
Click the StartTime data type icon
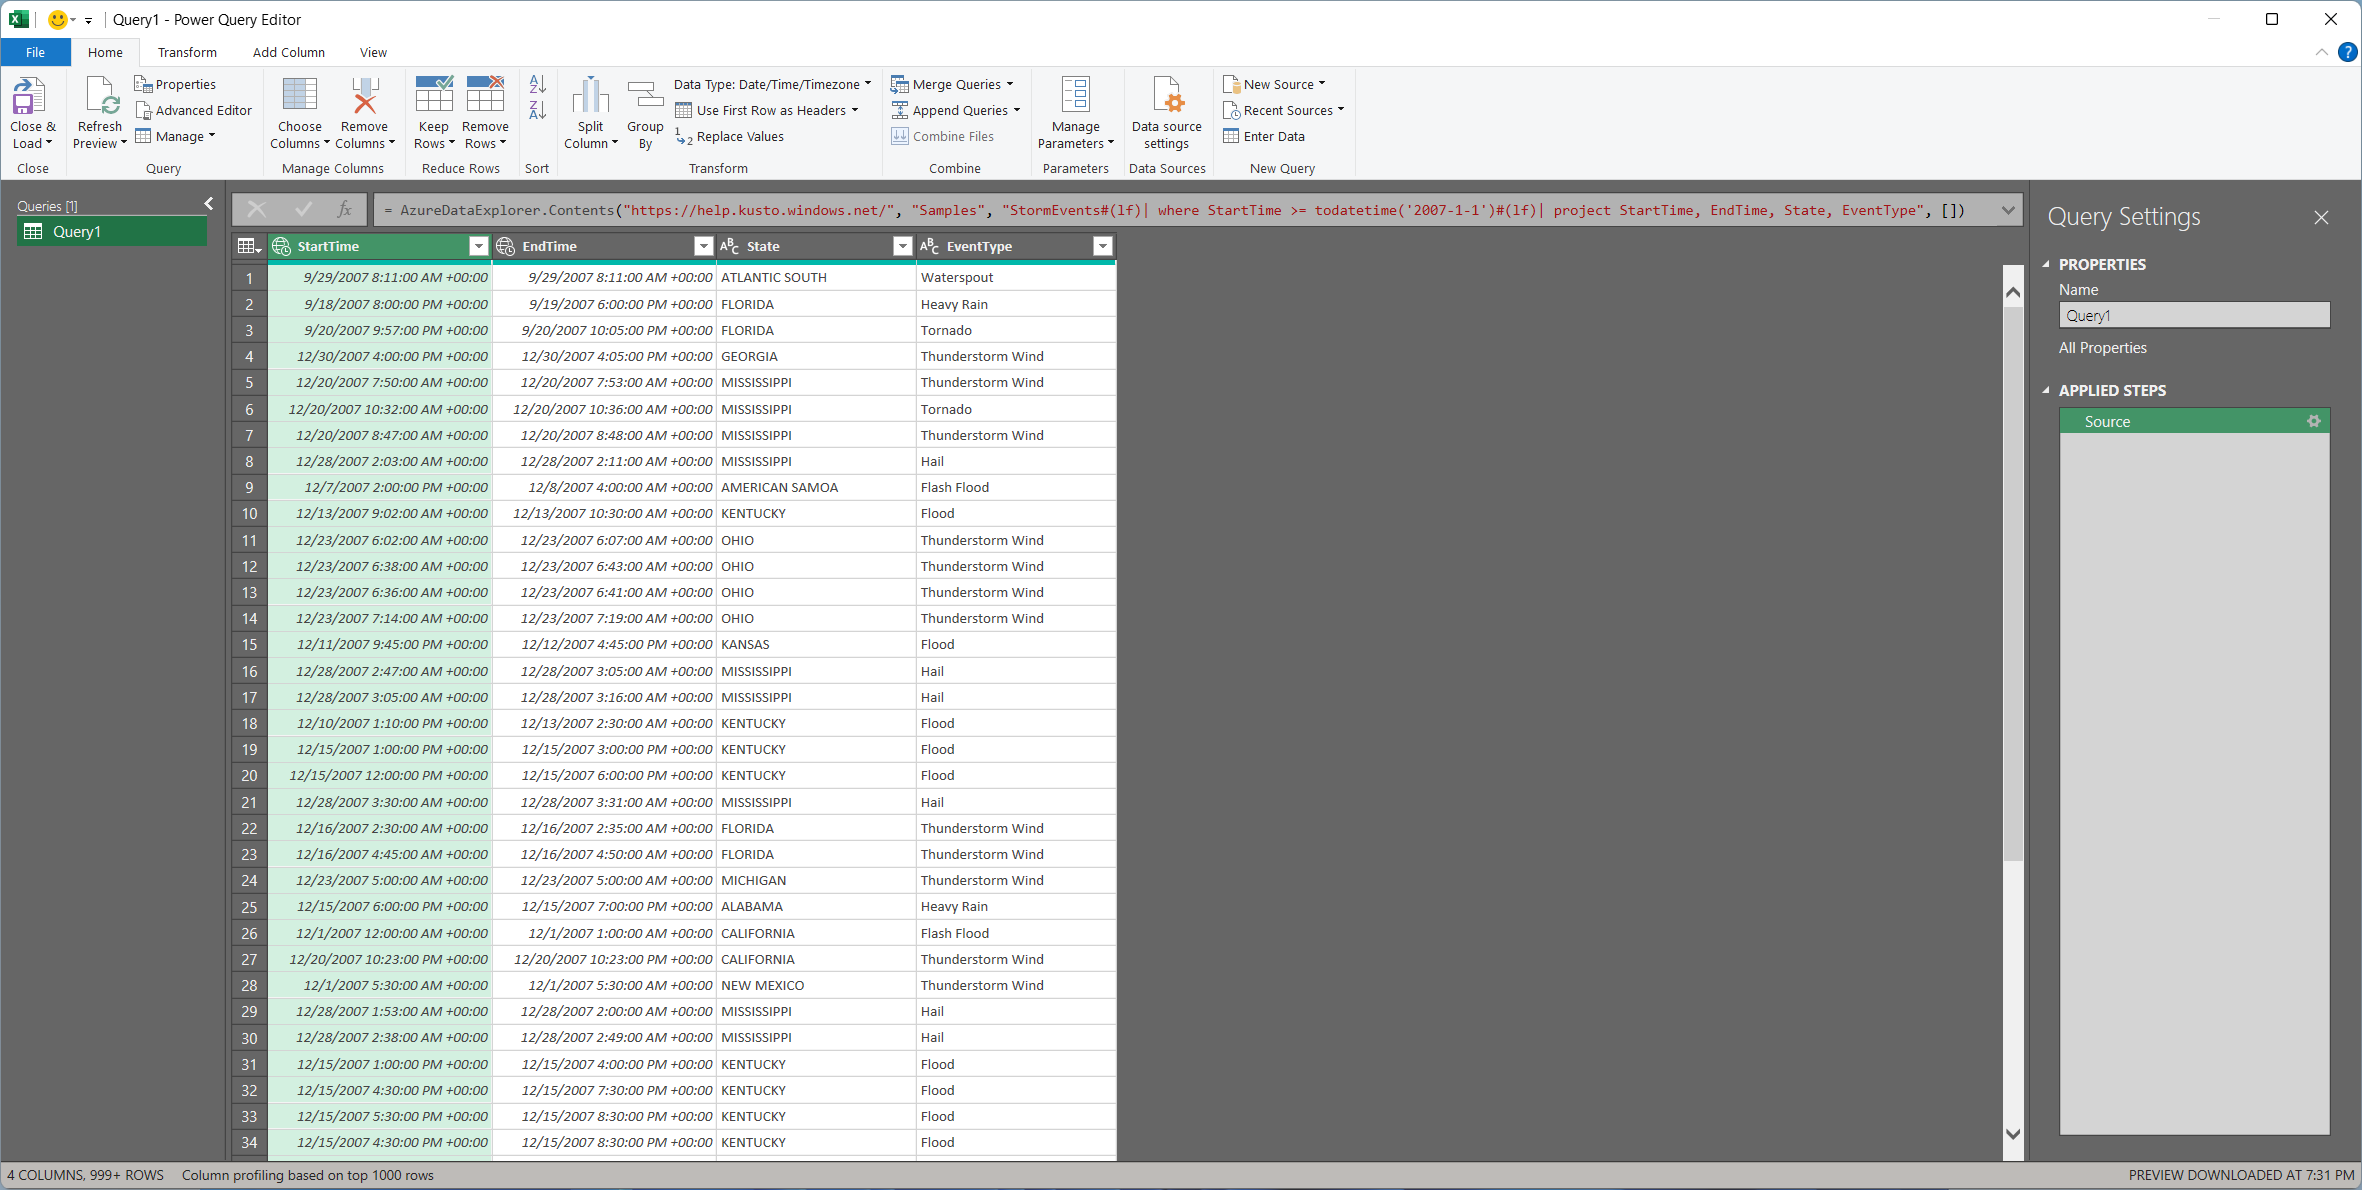click(x=281, y=247)
